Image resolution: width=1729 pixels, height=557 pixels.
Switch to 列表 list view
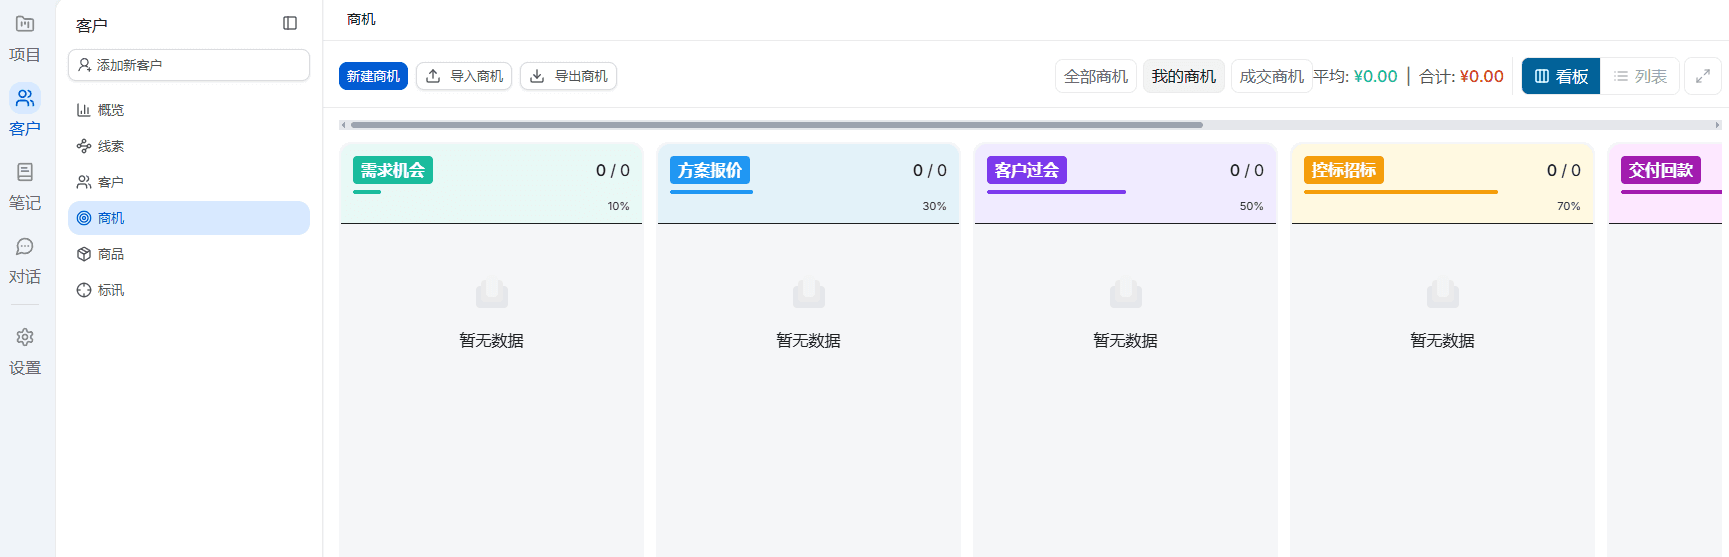click(1640, 76)
